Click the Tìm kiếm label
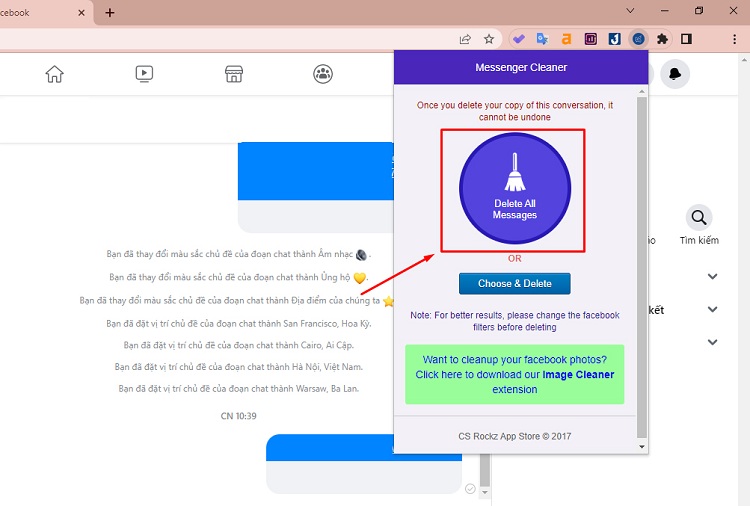The image size is (750, 506). [x=699, y=240]
